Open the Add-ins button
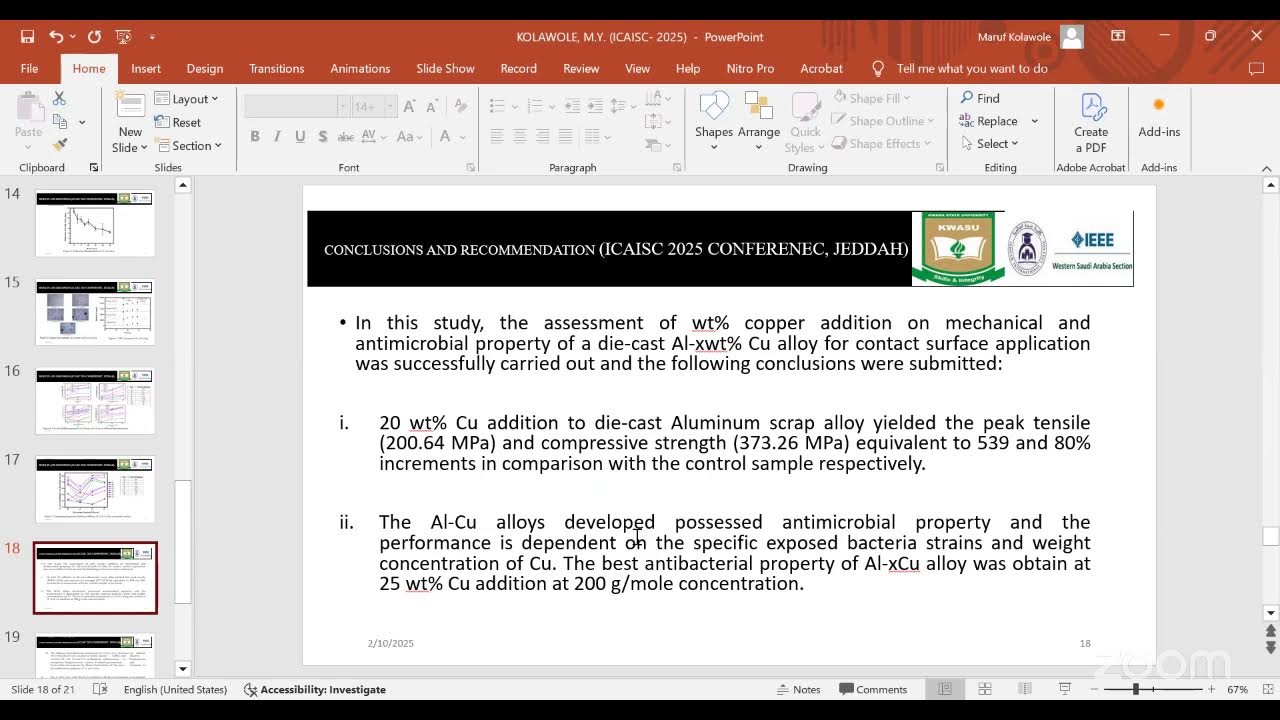Image resolution: width=1280 pixels, height=720 pixels. click(x=1159, y=117)
